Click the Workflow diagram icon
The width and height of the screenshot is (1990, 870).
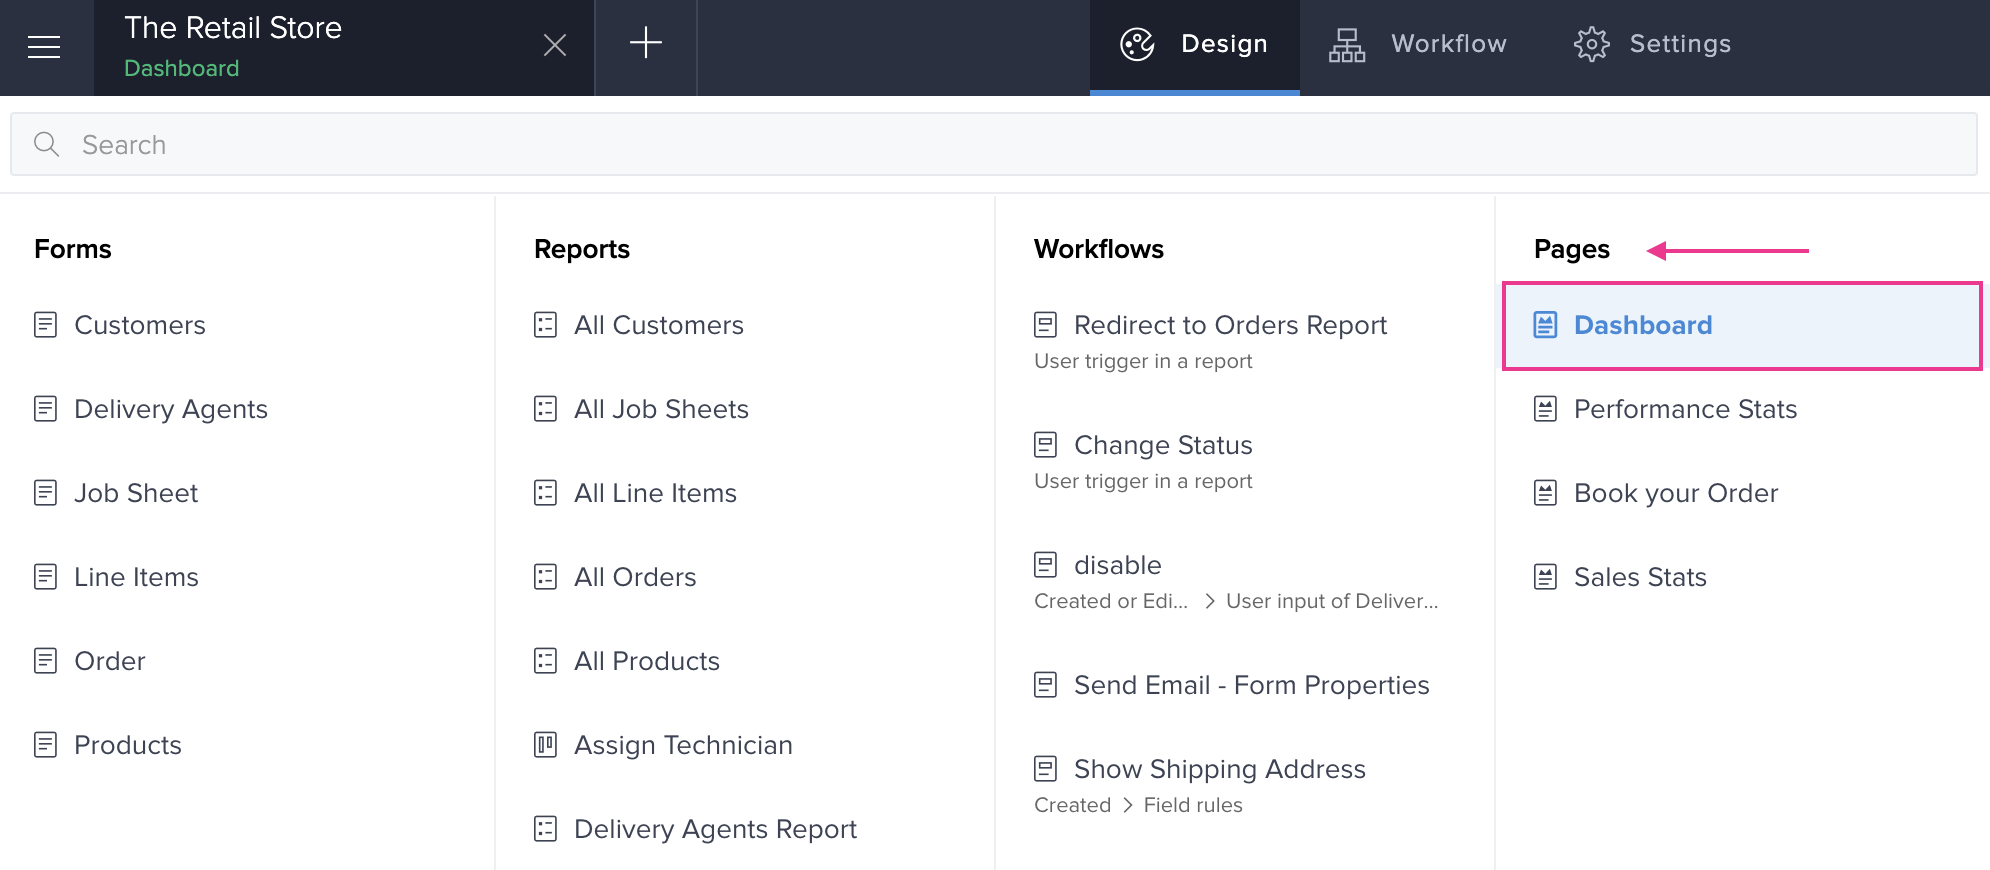click(1346, 45)
